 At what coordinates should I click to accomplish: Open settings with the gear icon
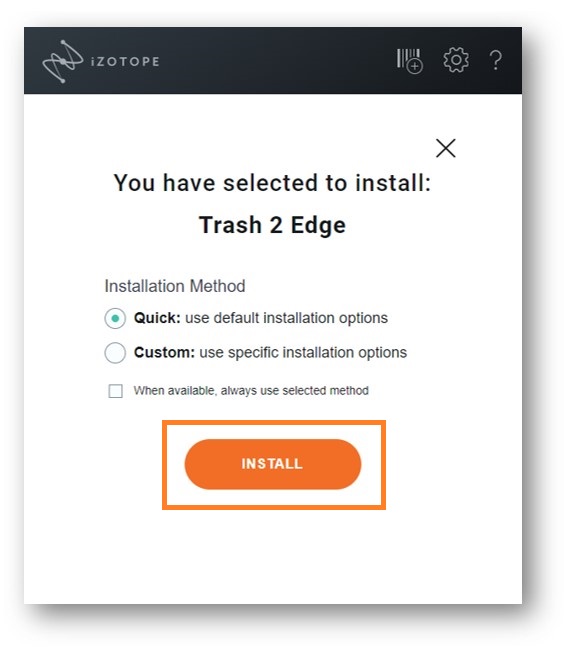point(456,60)
